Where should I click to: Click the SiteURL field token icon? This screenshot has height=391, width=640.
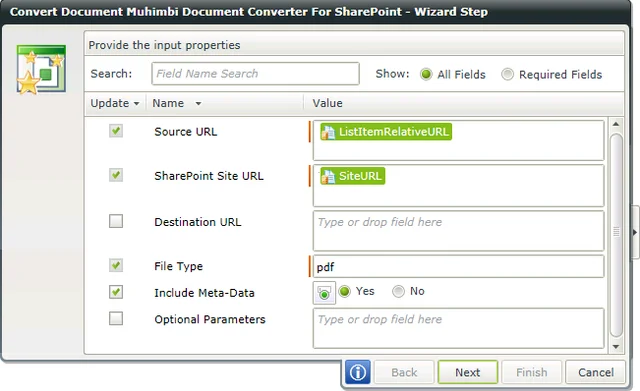pyautogui.click(x=328, y=176)
